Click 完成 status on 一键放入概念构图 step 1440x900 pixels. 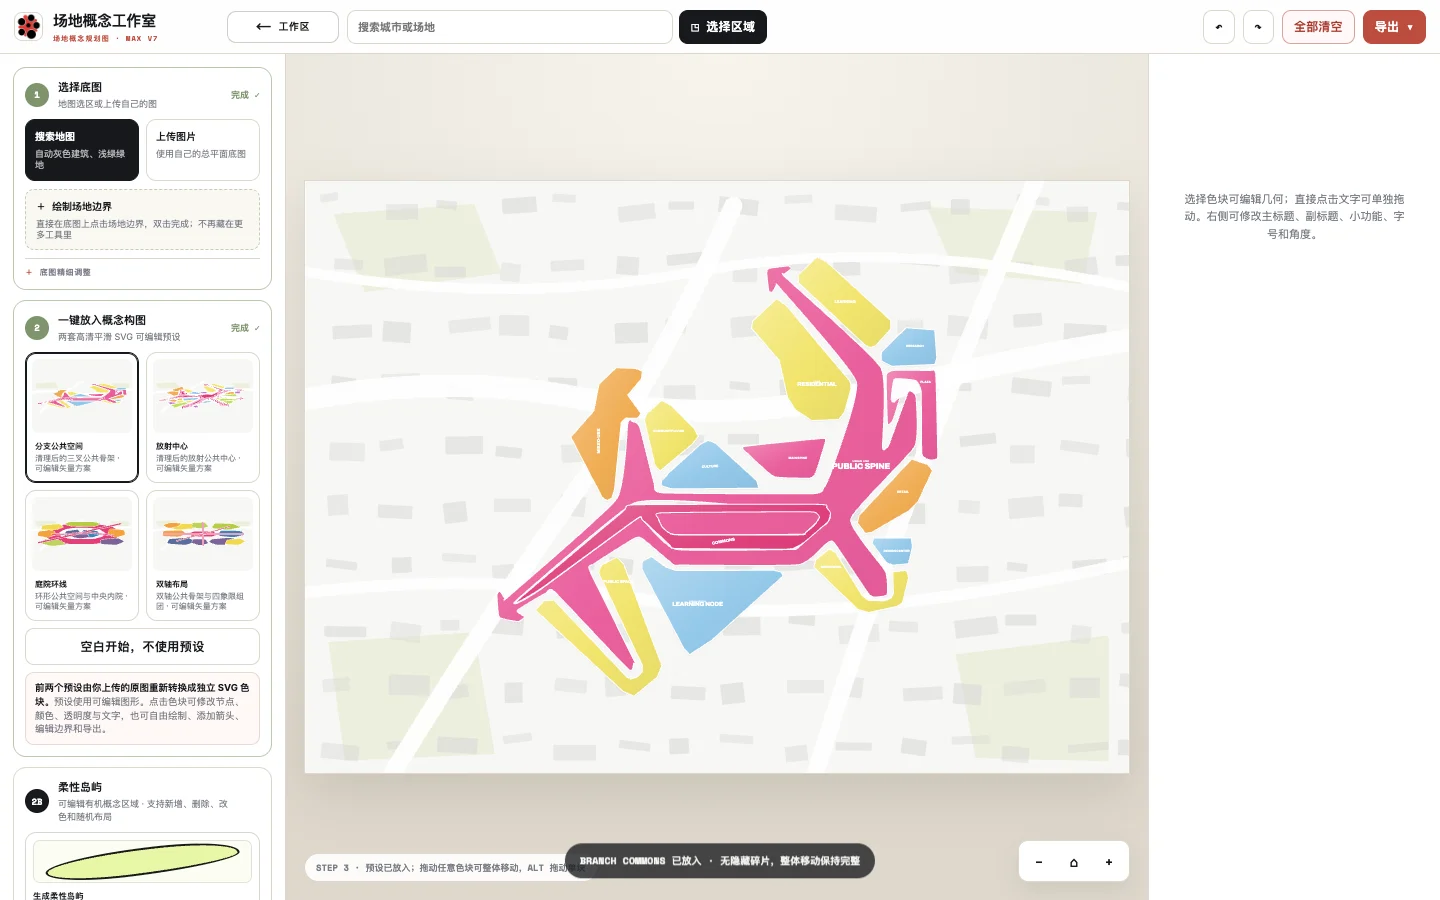coord(245,328)
